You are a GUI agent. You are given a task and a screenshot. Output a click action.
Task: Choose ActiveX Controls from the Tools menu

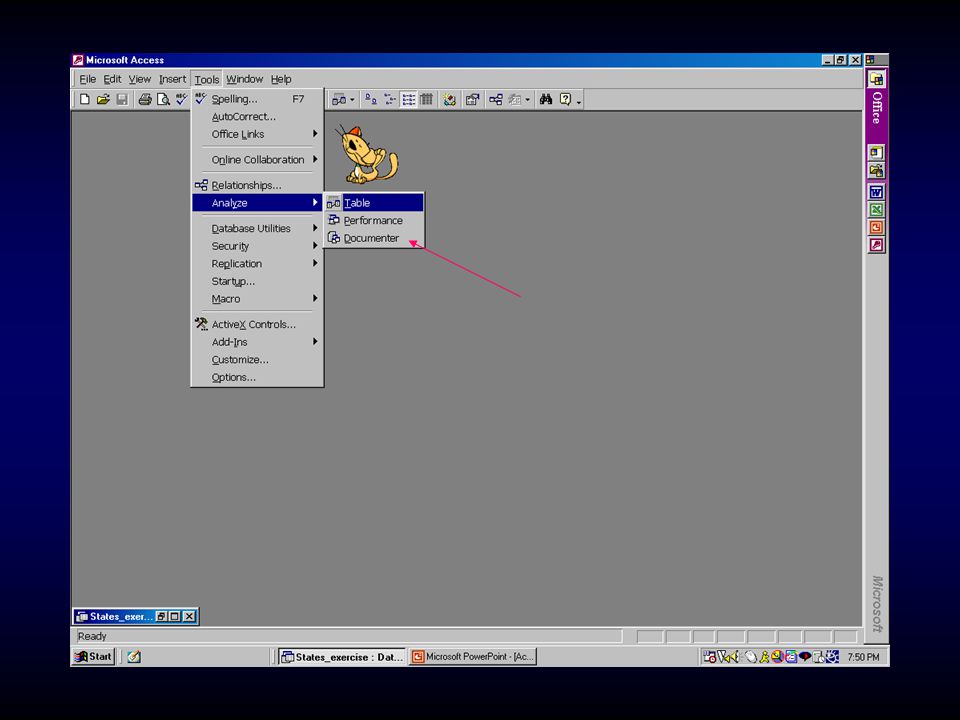point(257,324)
